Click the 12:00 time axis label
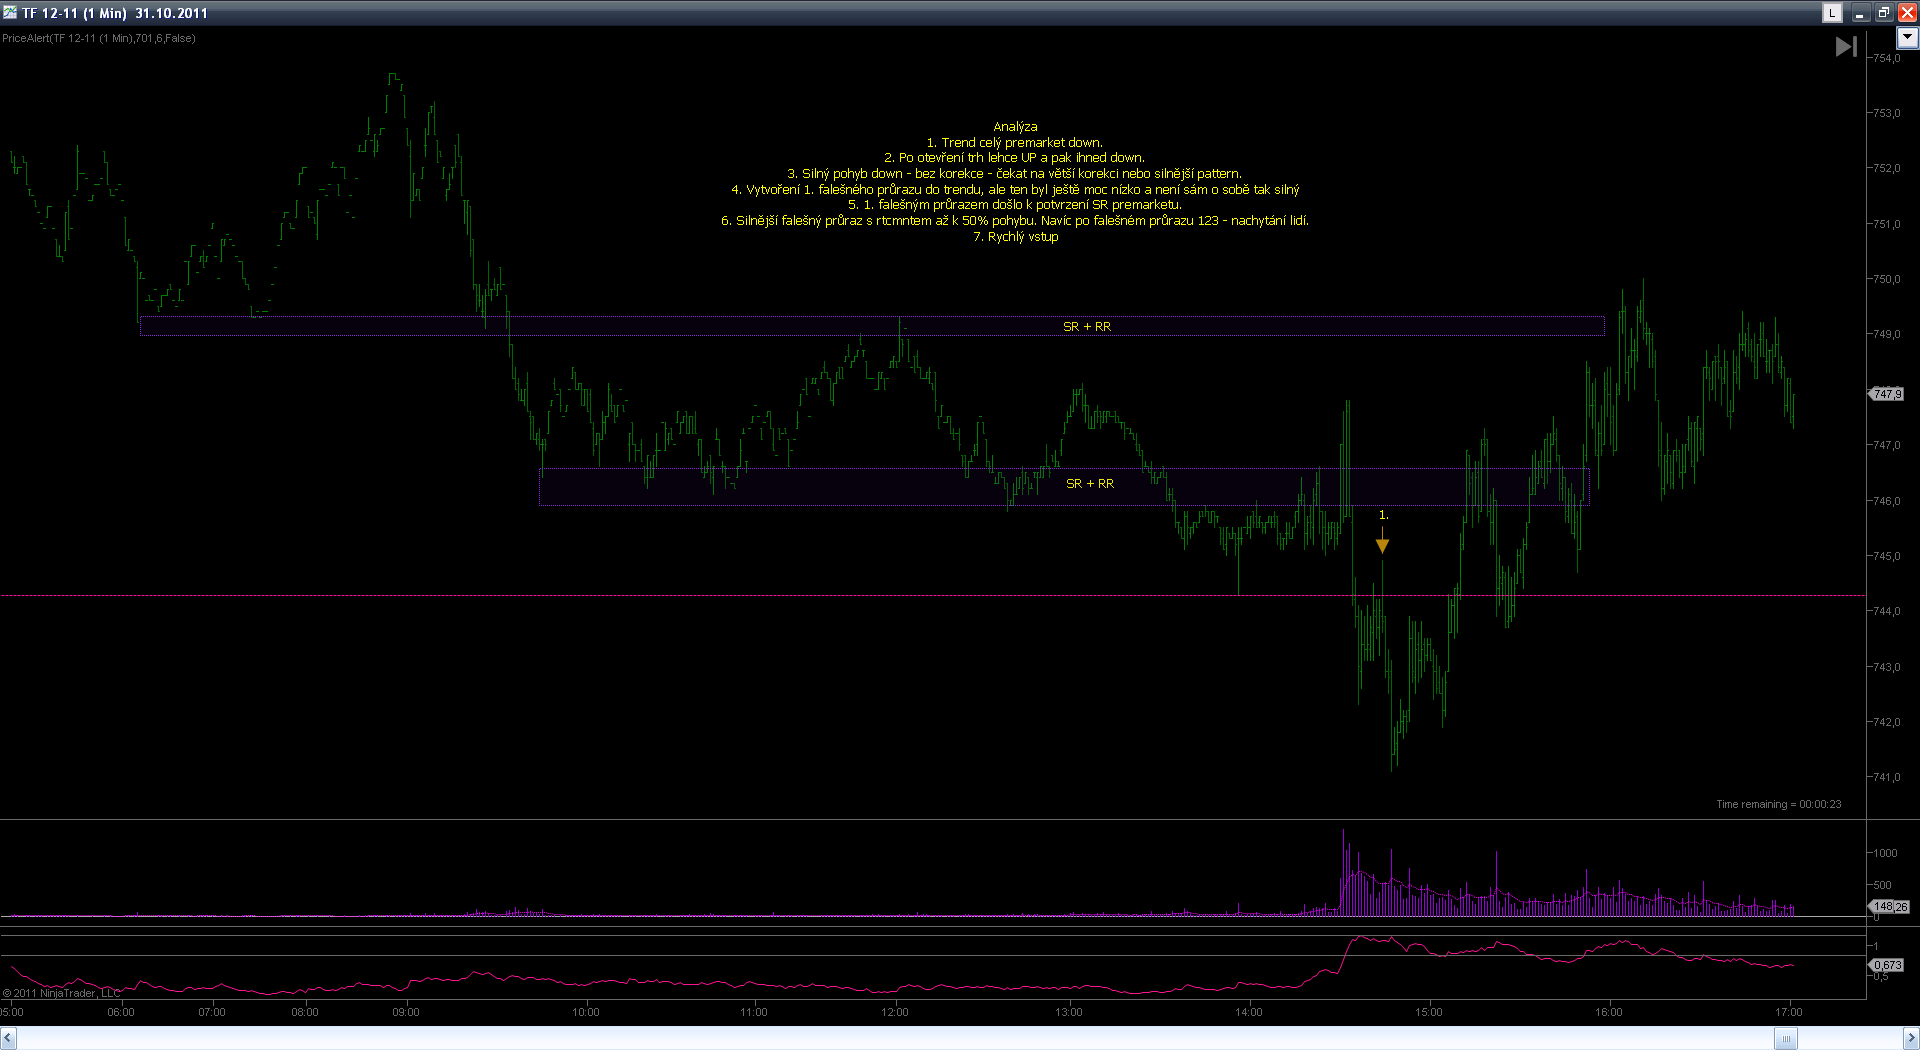 point(895,1012)
